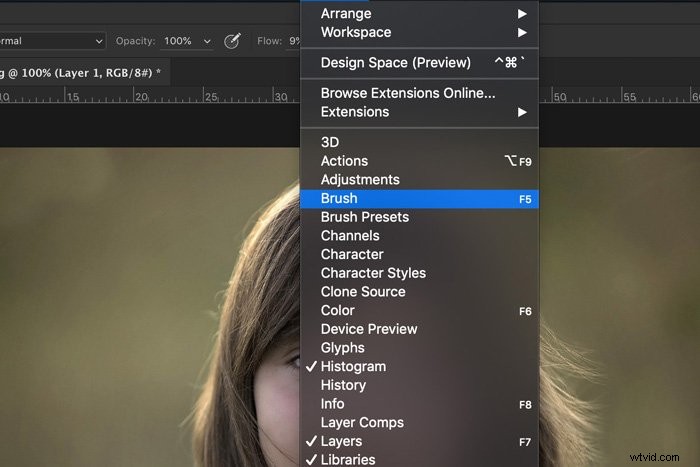Image resolution: width=700 pixels, height=467 pixels.
Task: Click the Flow label in options bar
Action: [x=269, y=41]
